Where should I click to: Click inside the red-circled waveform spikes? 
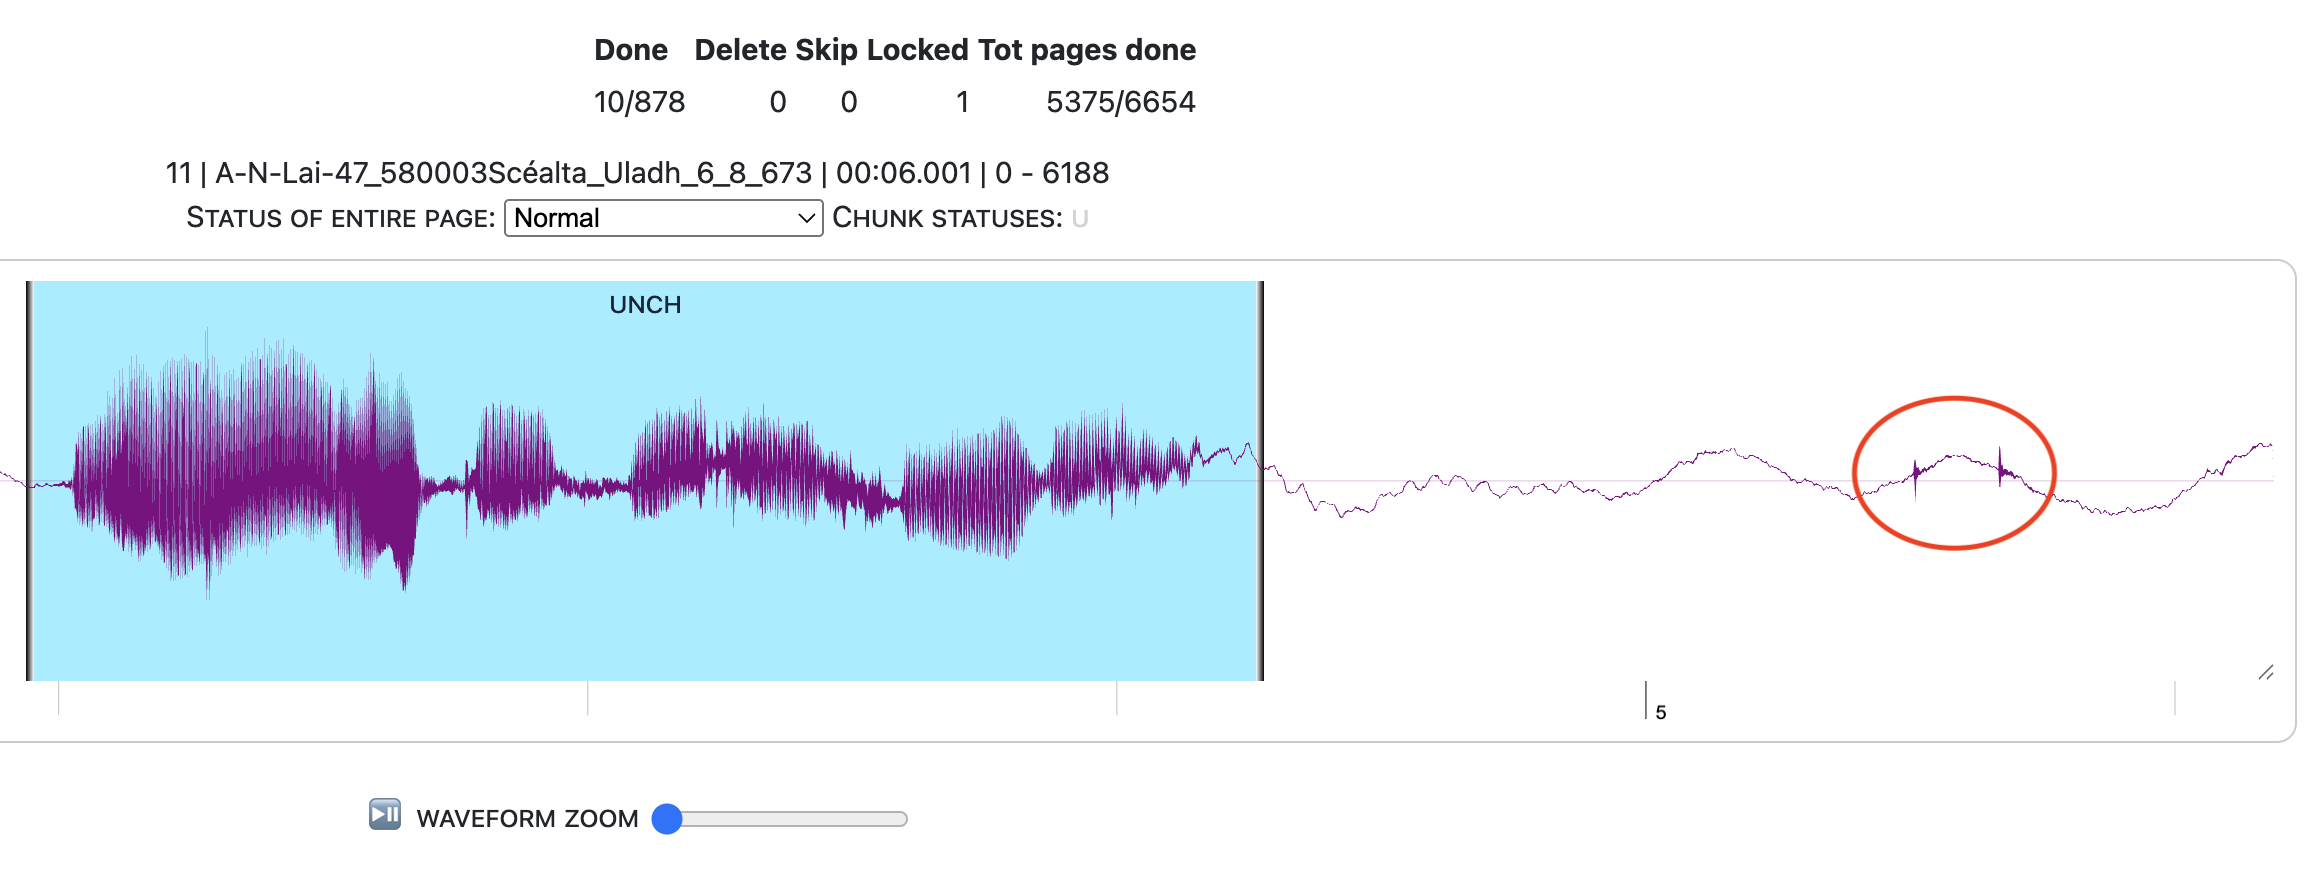(1955, 472)
